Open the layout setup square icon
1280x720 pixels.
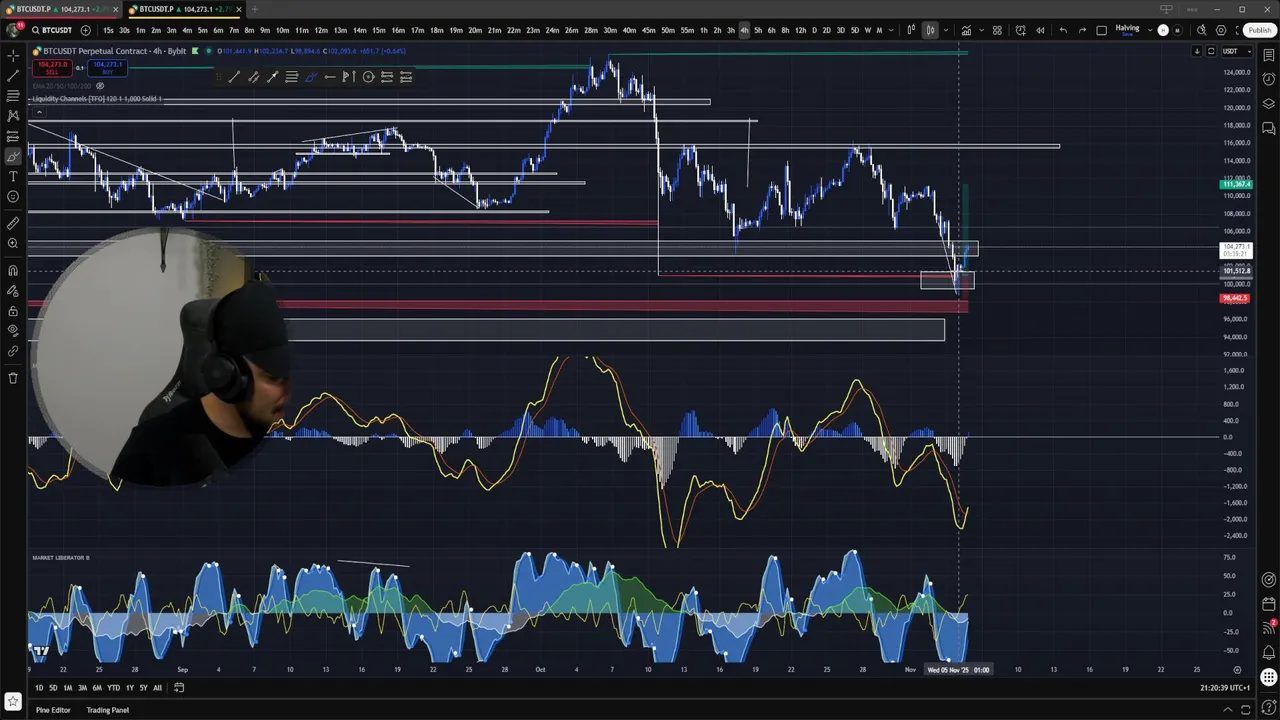click(1102, 30)
